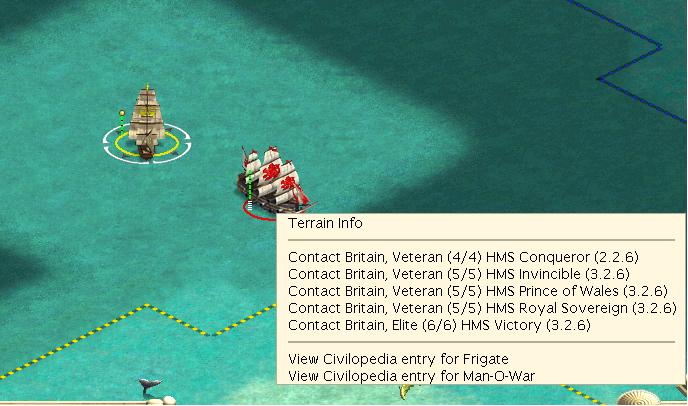Viewport: 688px width, 406px height.
Task: Contact Britain via HMS Invincible entry
Action: click(x=459, y=274)
